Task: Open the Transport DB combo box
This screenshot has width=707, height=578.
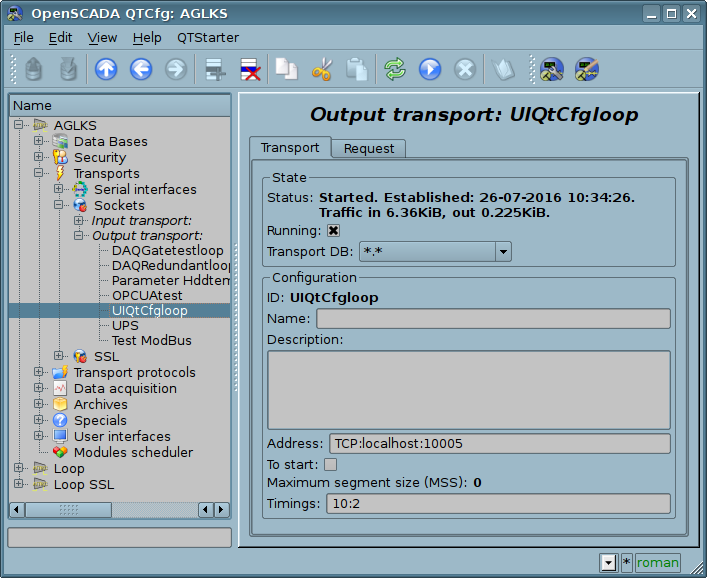Action: [435, 252]
